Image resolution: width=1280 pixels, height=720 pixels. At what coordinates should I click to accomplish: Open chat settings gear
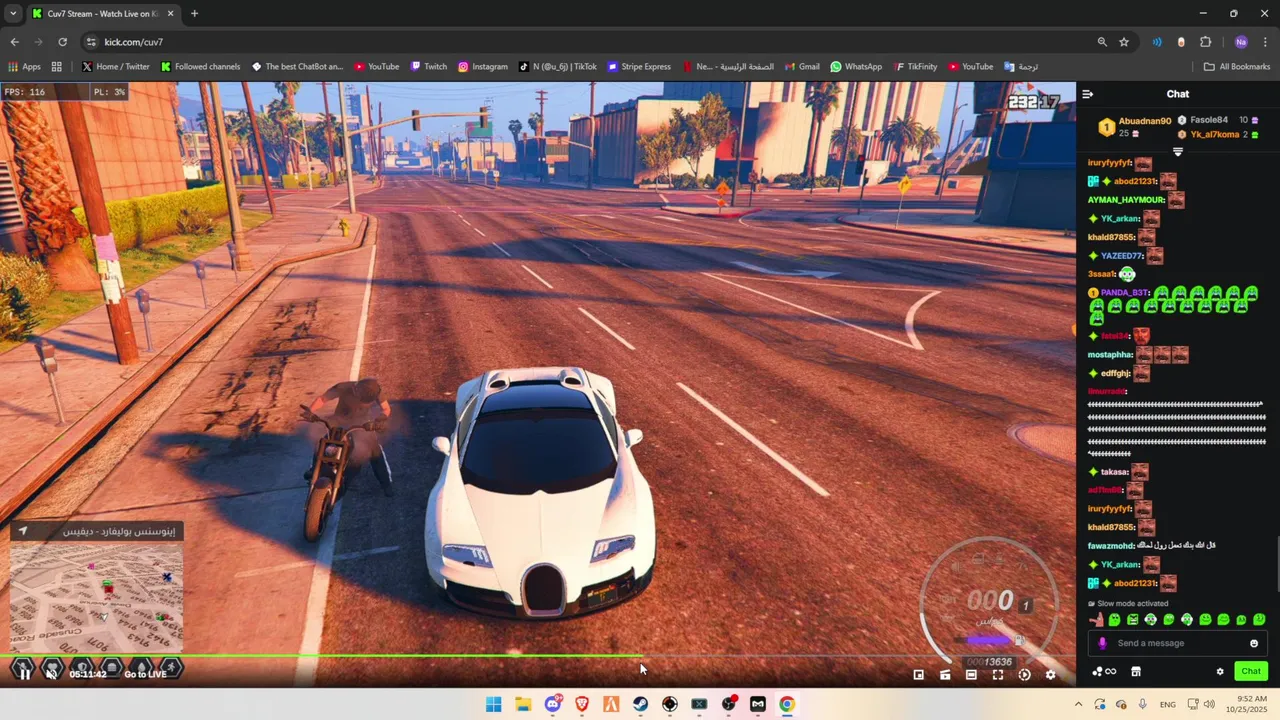(x=1220, y=671)
